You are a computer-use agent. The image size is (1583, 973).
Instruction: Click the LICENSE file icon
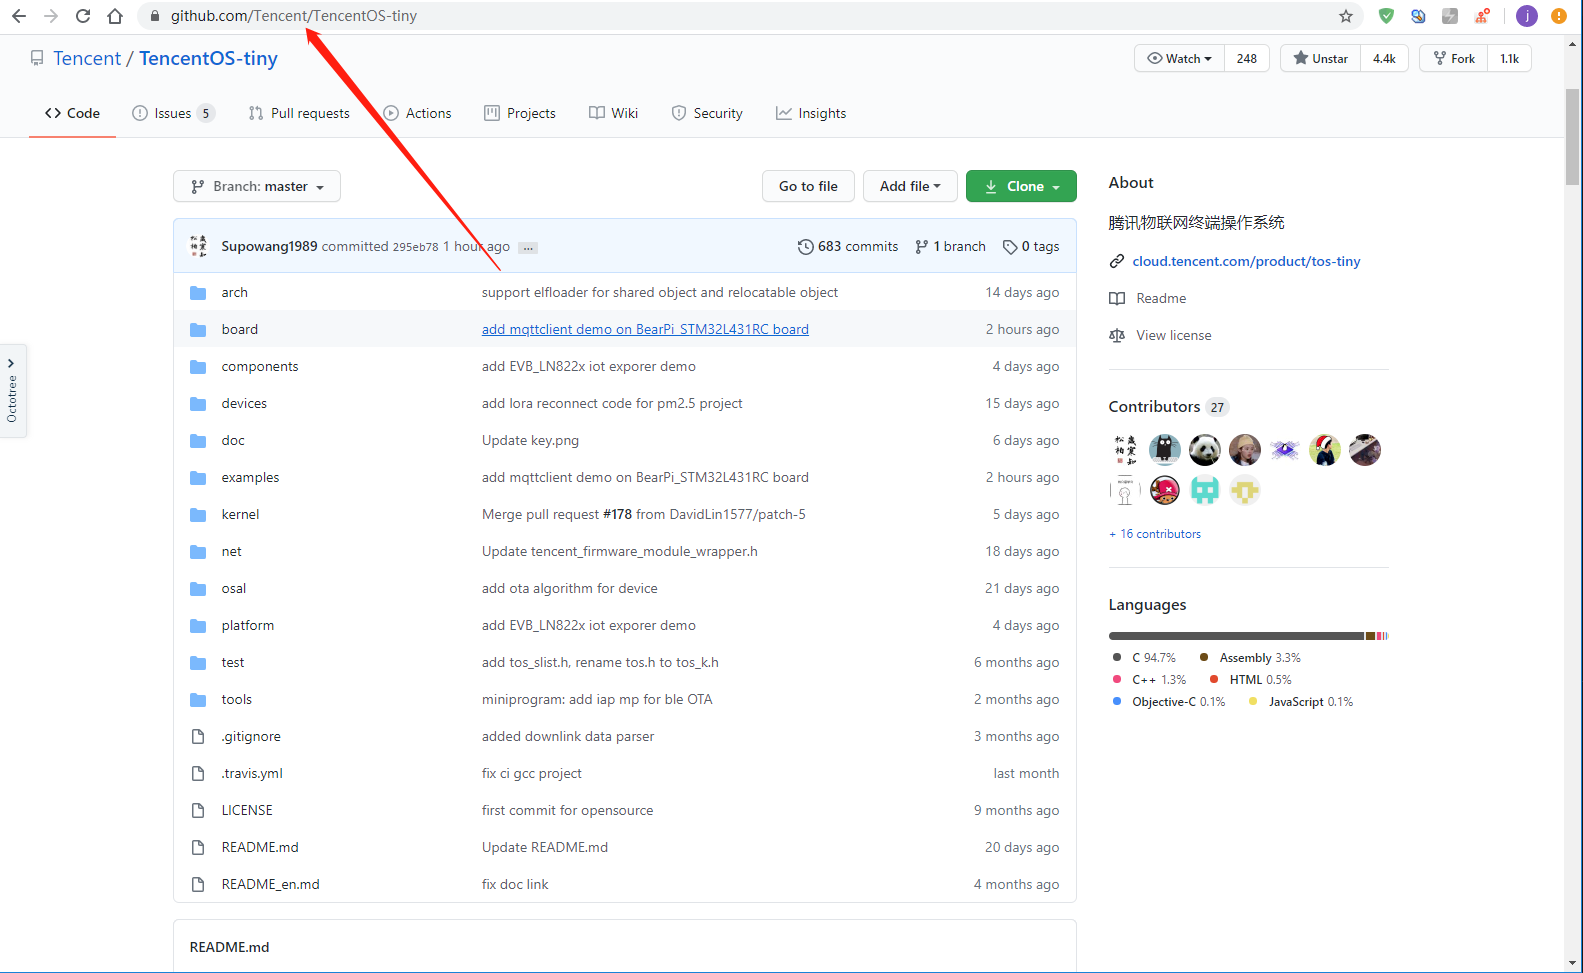click(x=198, y=811)
